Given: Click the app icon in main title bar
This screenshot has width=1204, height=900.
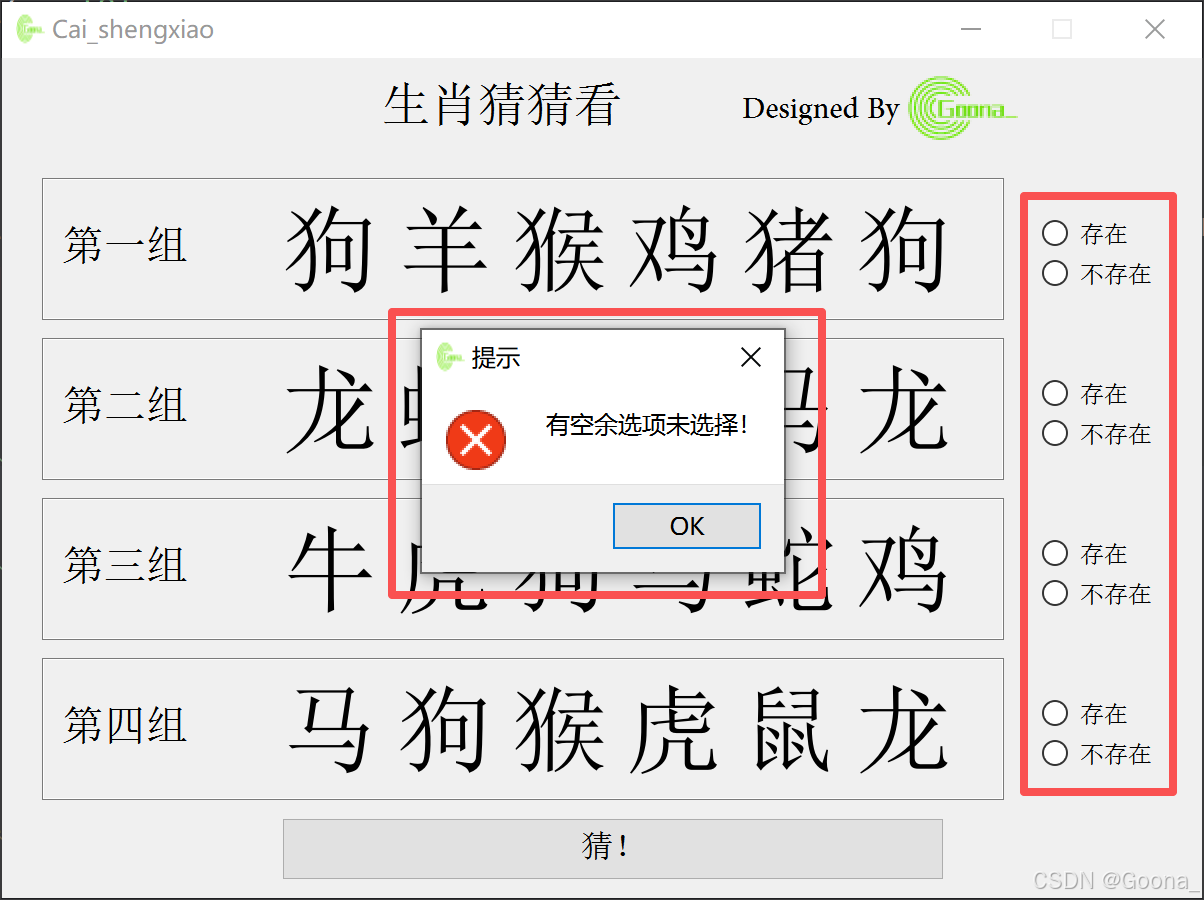Looking at the screenshot, I should coord(30,29).
